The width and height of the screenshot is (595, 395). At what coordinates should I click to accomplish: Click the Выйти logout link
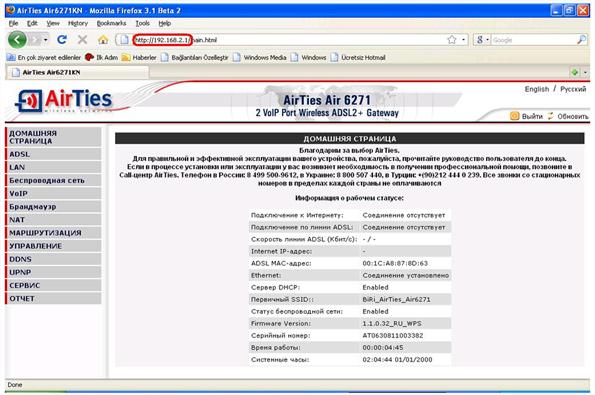click(x=532, y=116)
